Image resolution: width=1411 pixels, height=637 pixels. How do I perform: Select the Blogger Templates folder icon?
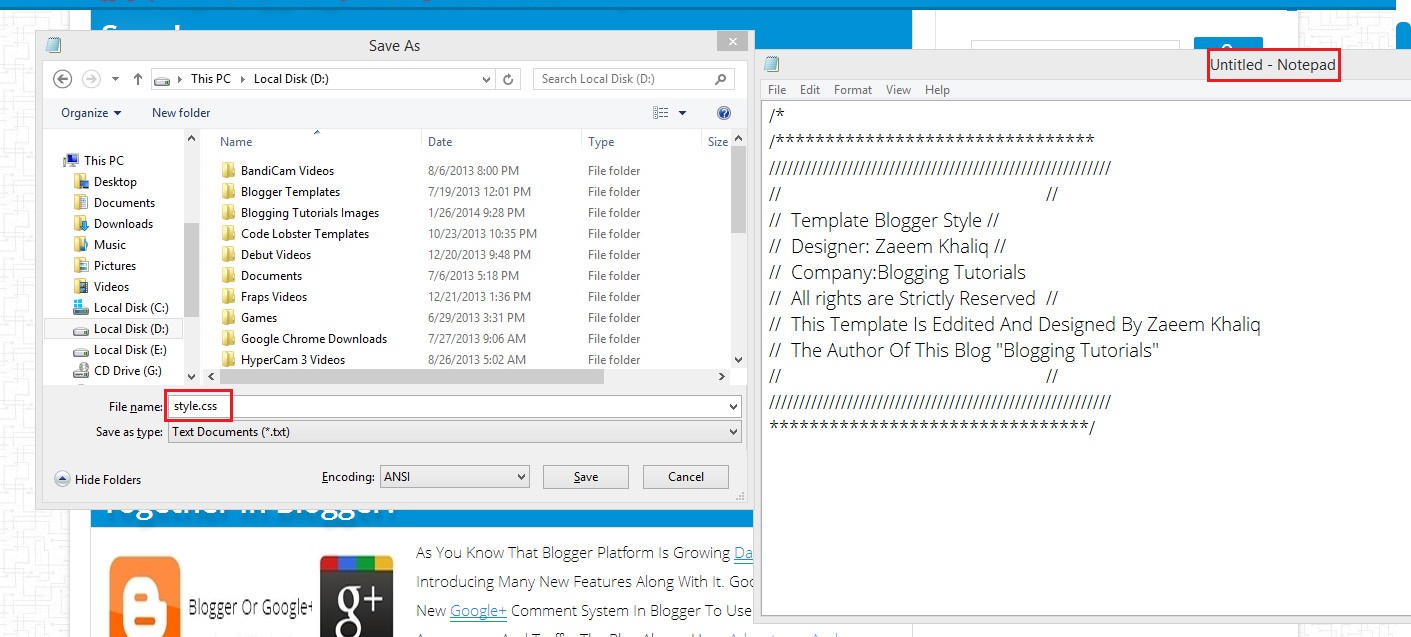228,192
